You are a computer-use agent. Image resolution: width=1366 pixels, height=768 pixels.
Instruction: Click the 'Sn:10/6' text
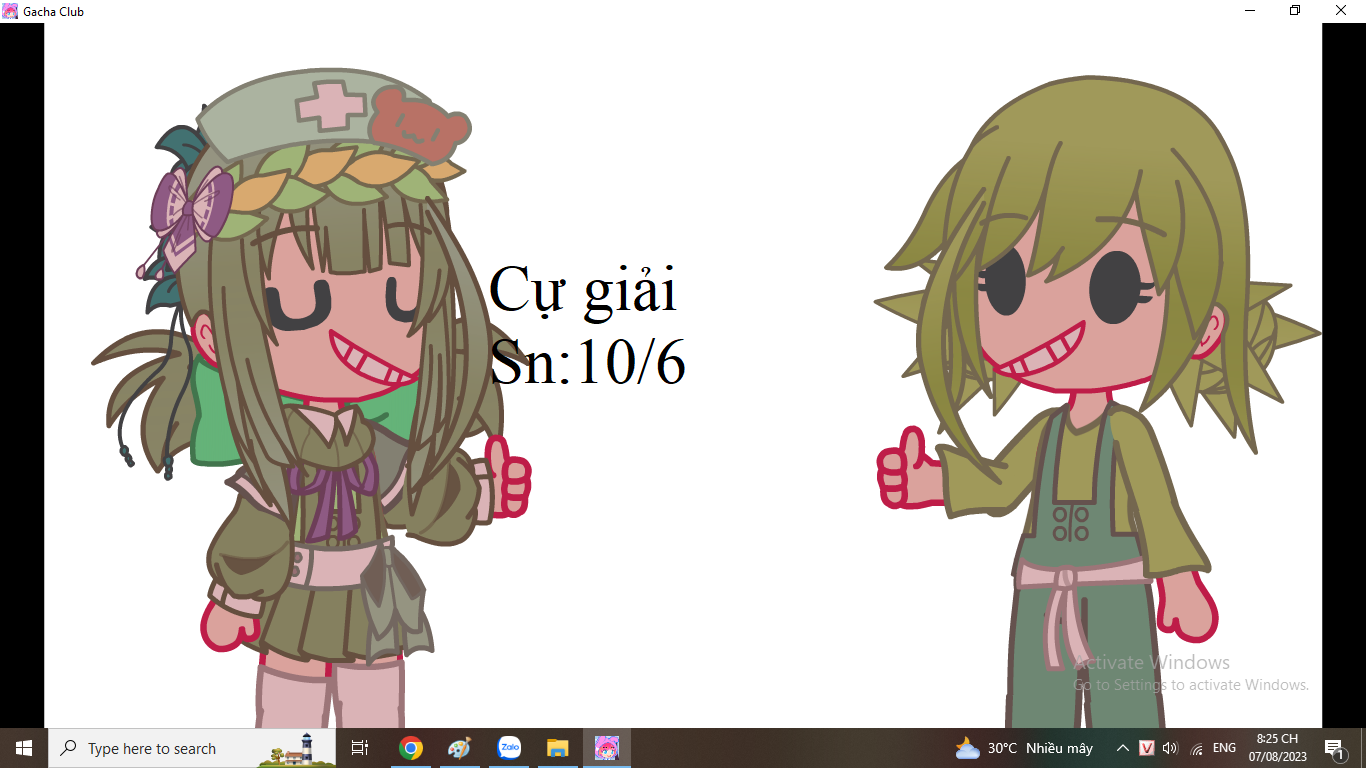click(x=587, y=363)
